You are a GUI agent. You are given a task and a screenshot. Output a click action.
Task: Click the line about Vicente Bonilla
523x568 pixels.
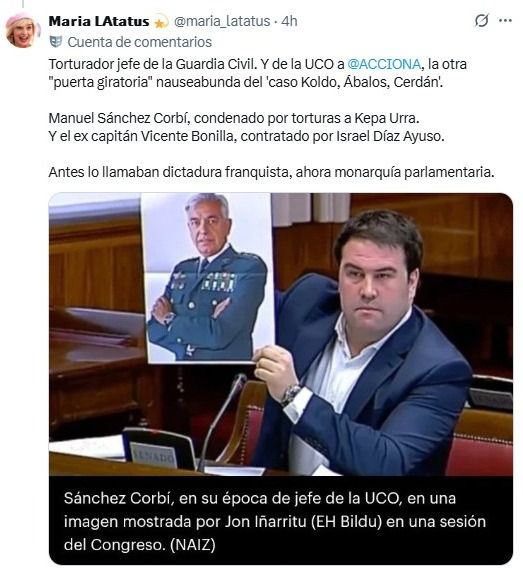246,136
